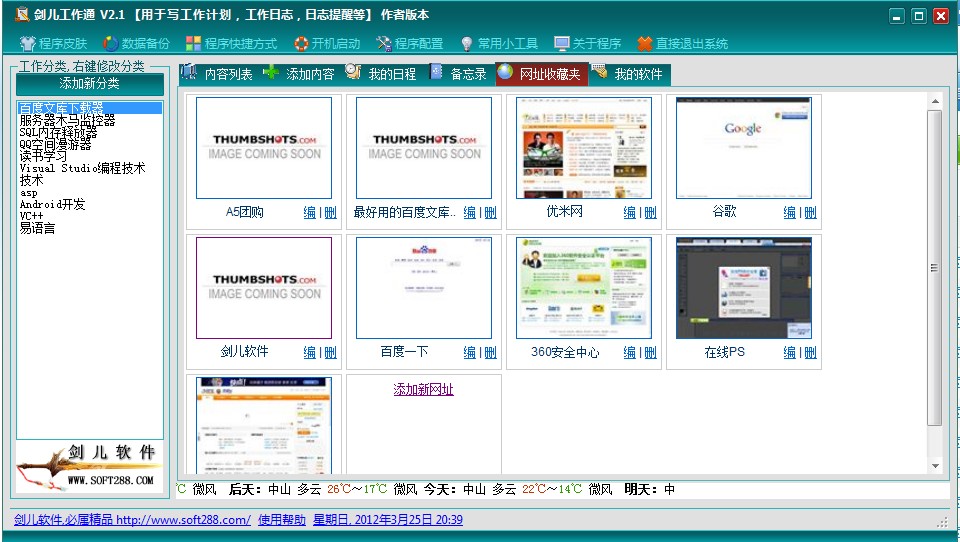
Task: Click the 开机启动 lifebuoy icon
Action: click(301, 43)
